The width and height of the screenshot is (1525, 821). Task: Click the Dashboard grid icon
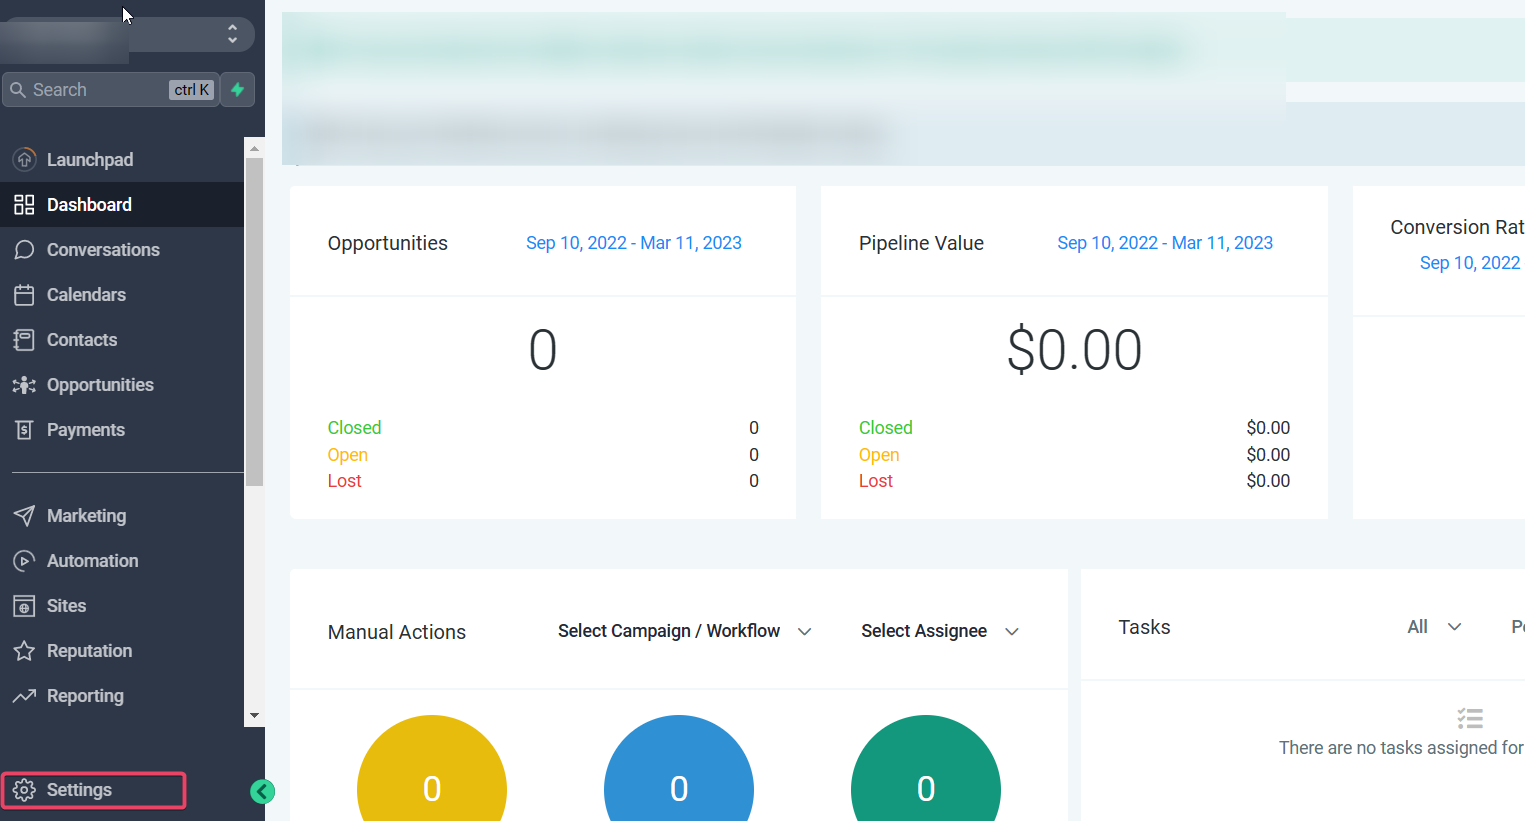[24, 204]
